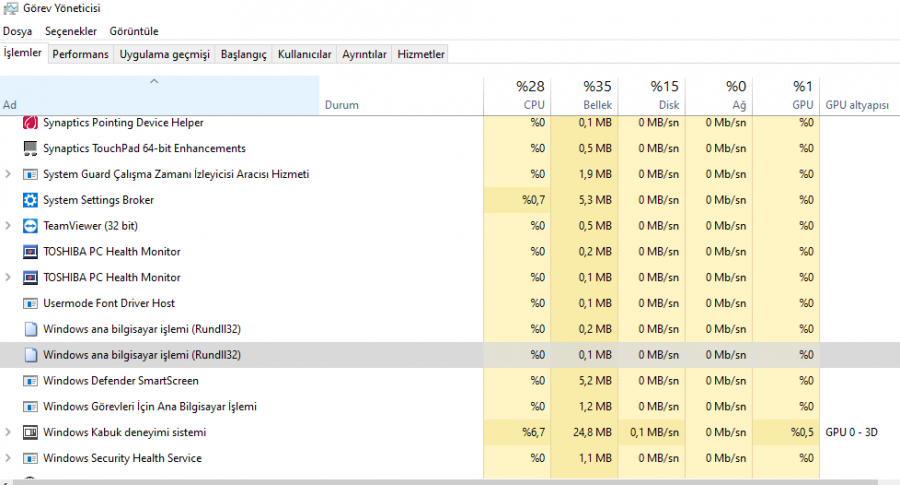This screenshot has width=900, height=485.
Task: Click the Windows Security Health Service icon
Action: 30,458
